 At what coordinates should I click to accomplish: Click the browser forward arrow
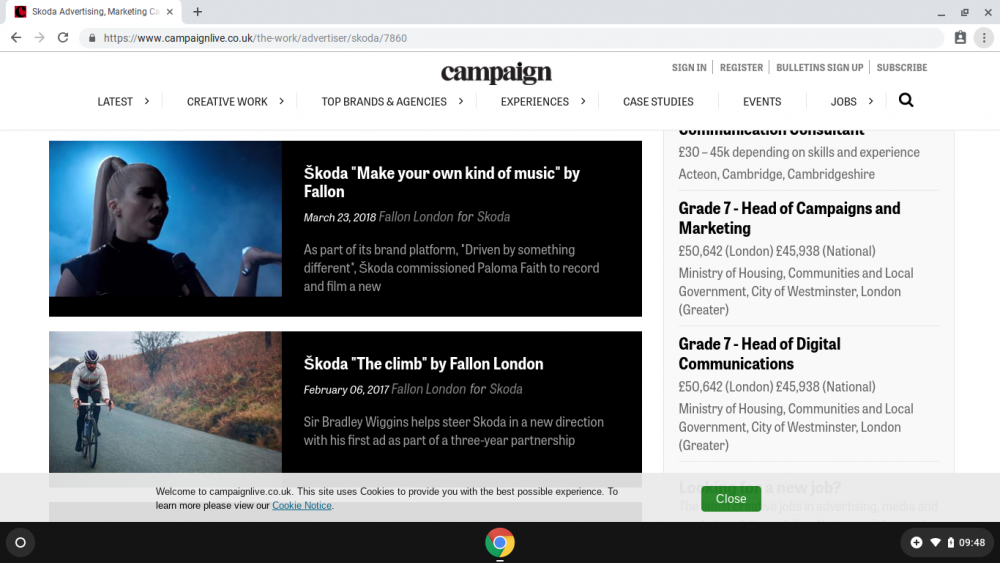tap(40, 38)
